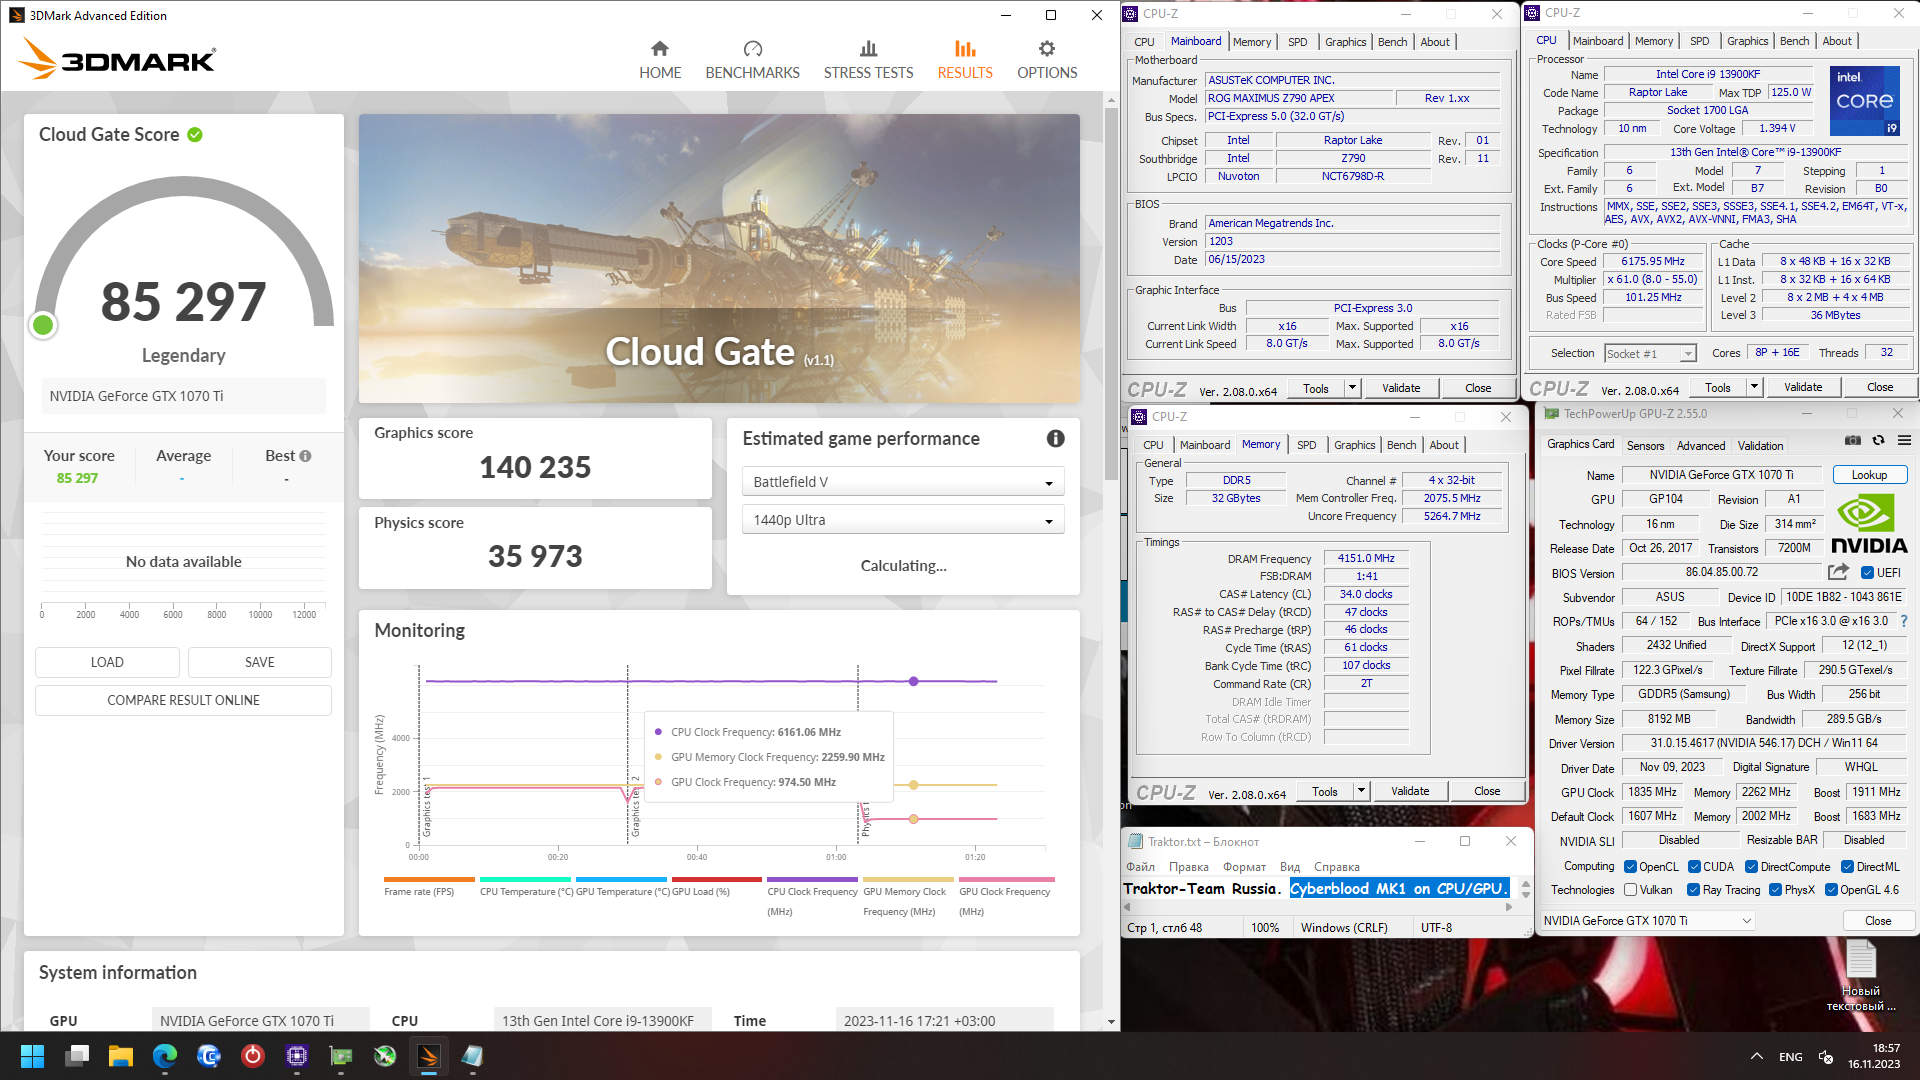This screenshot has height=1080, width=1920.
Task: Click the Cloud Gate banner image
Action: pos(719,258)
